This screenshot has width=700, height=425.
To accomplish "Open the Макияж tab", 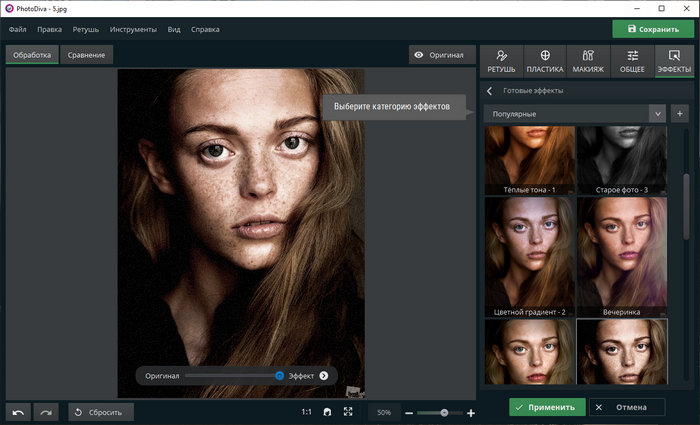I will point(589,61).
